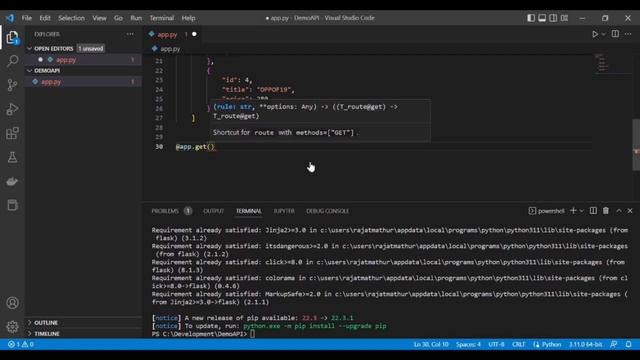Open the Accounts menu icon
Screen dimensions: 640x360
(12, 303)
